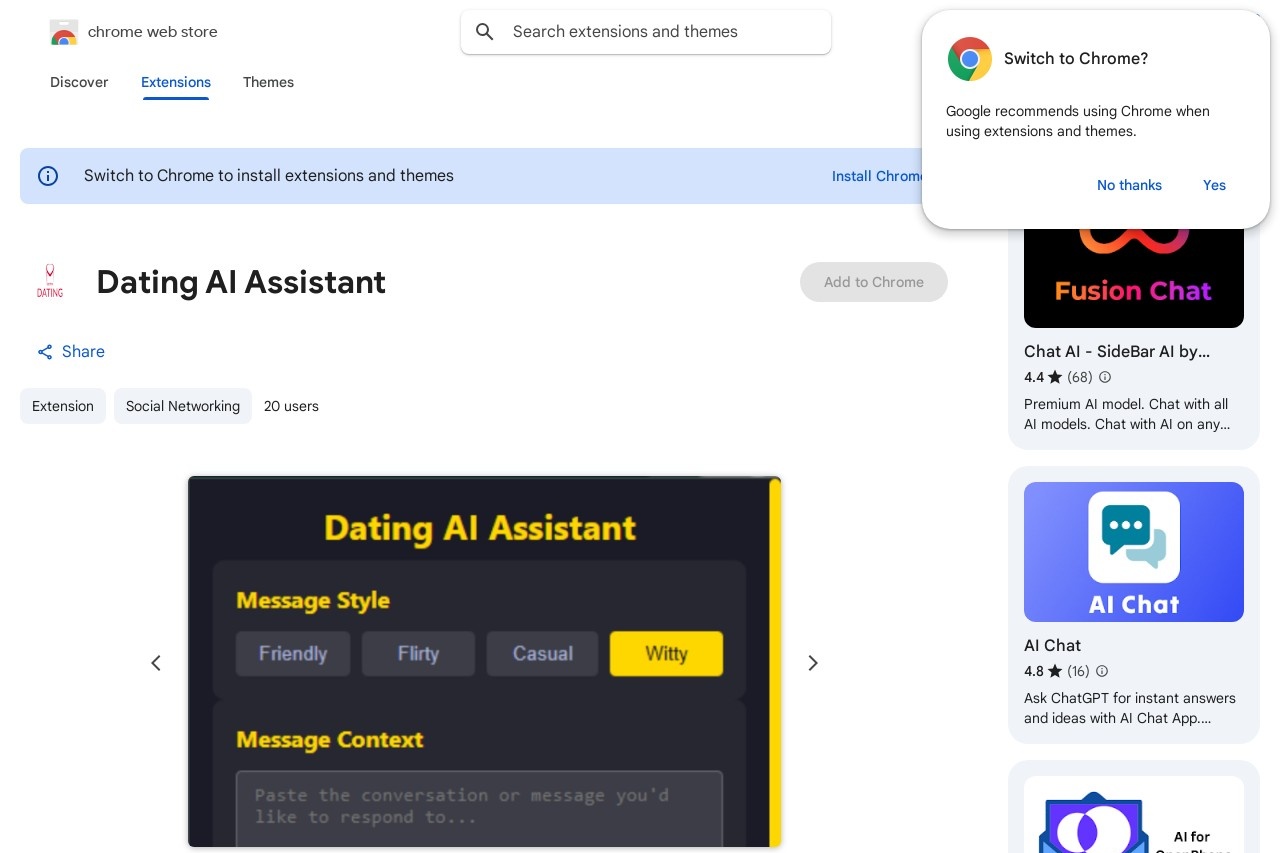Click the chrome web store title text

(x=153, y=32)
